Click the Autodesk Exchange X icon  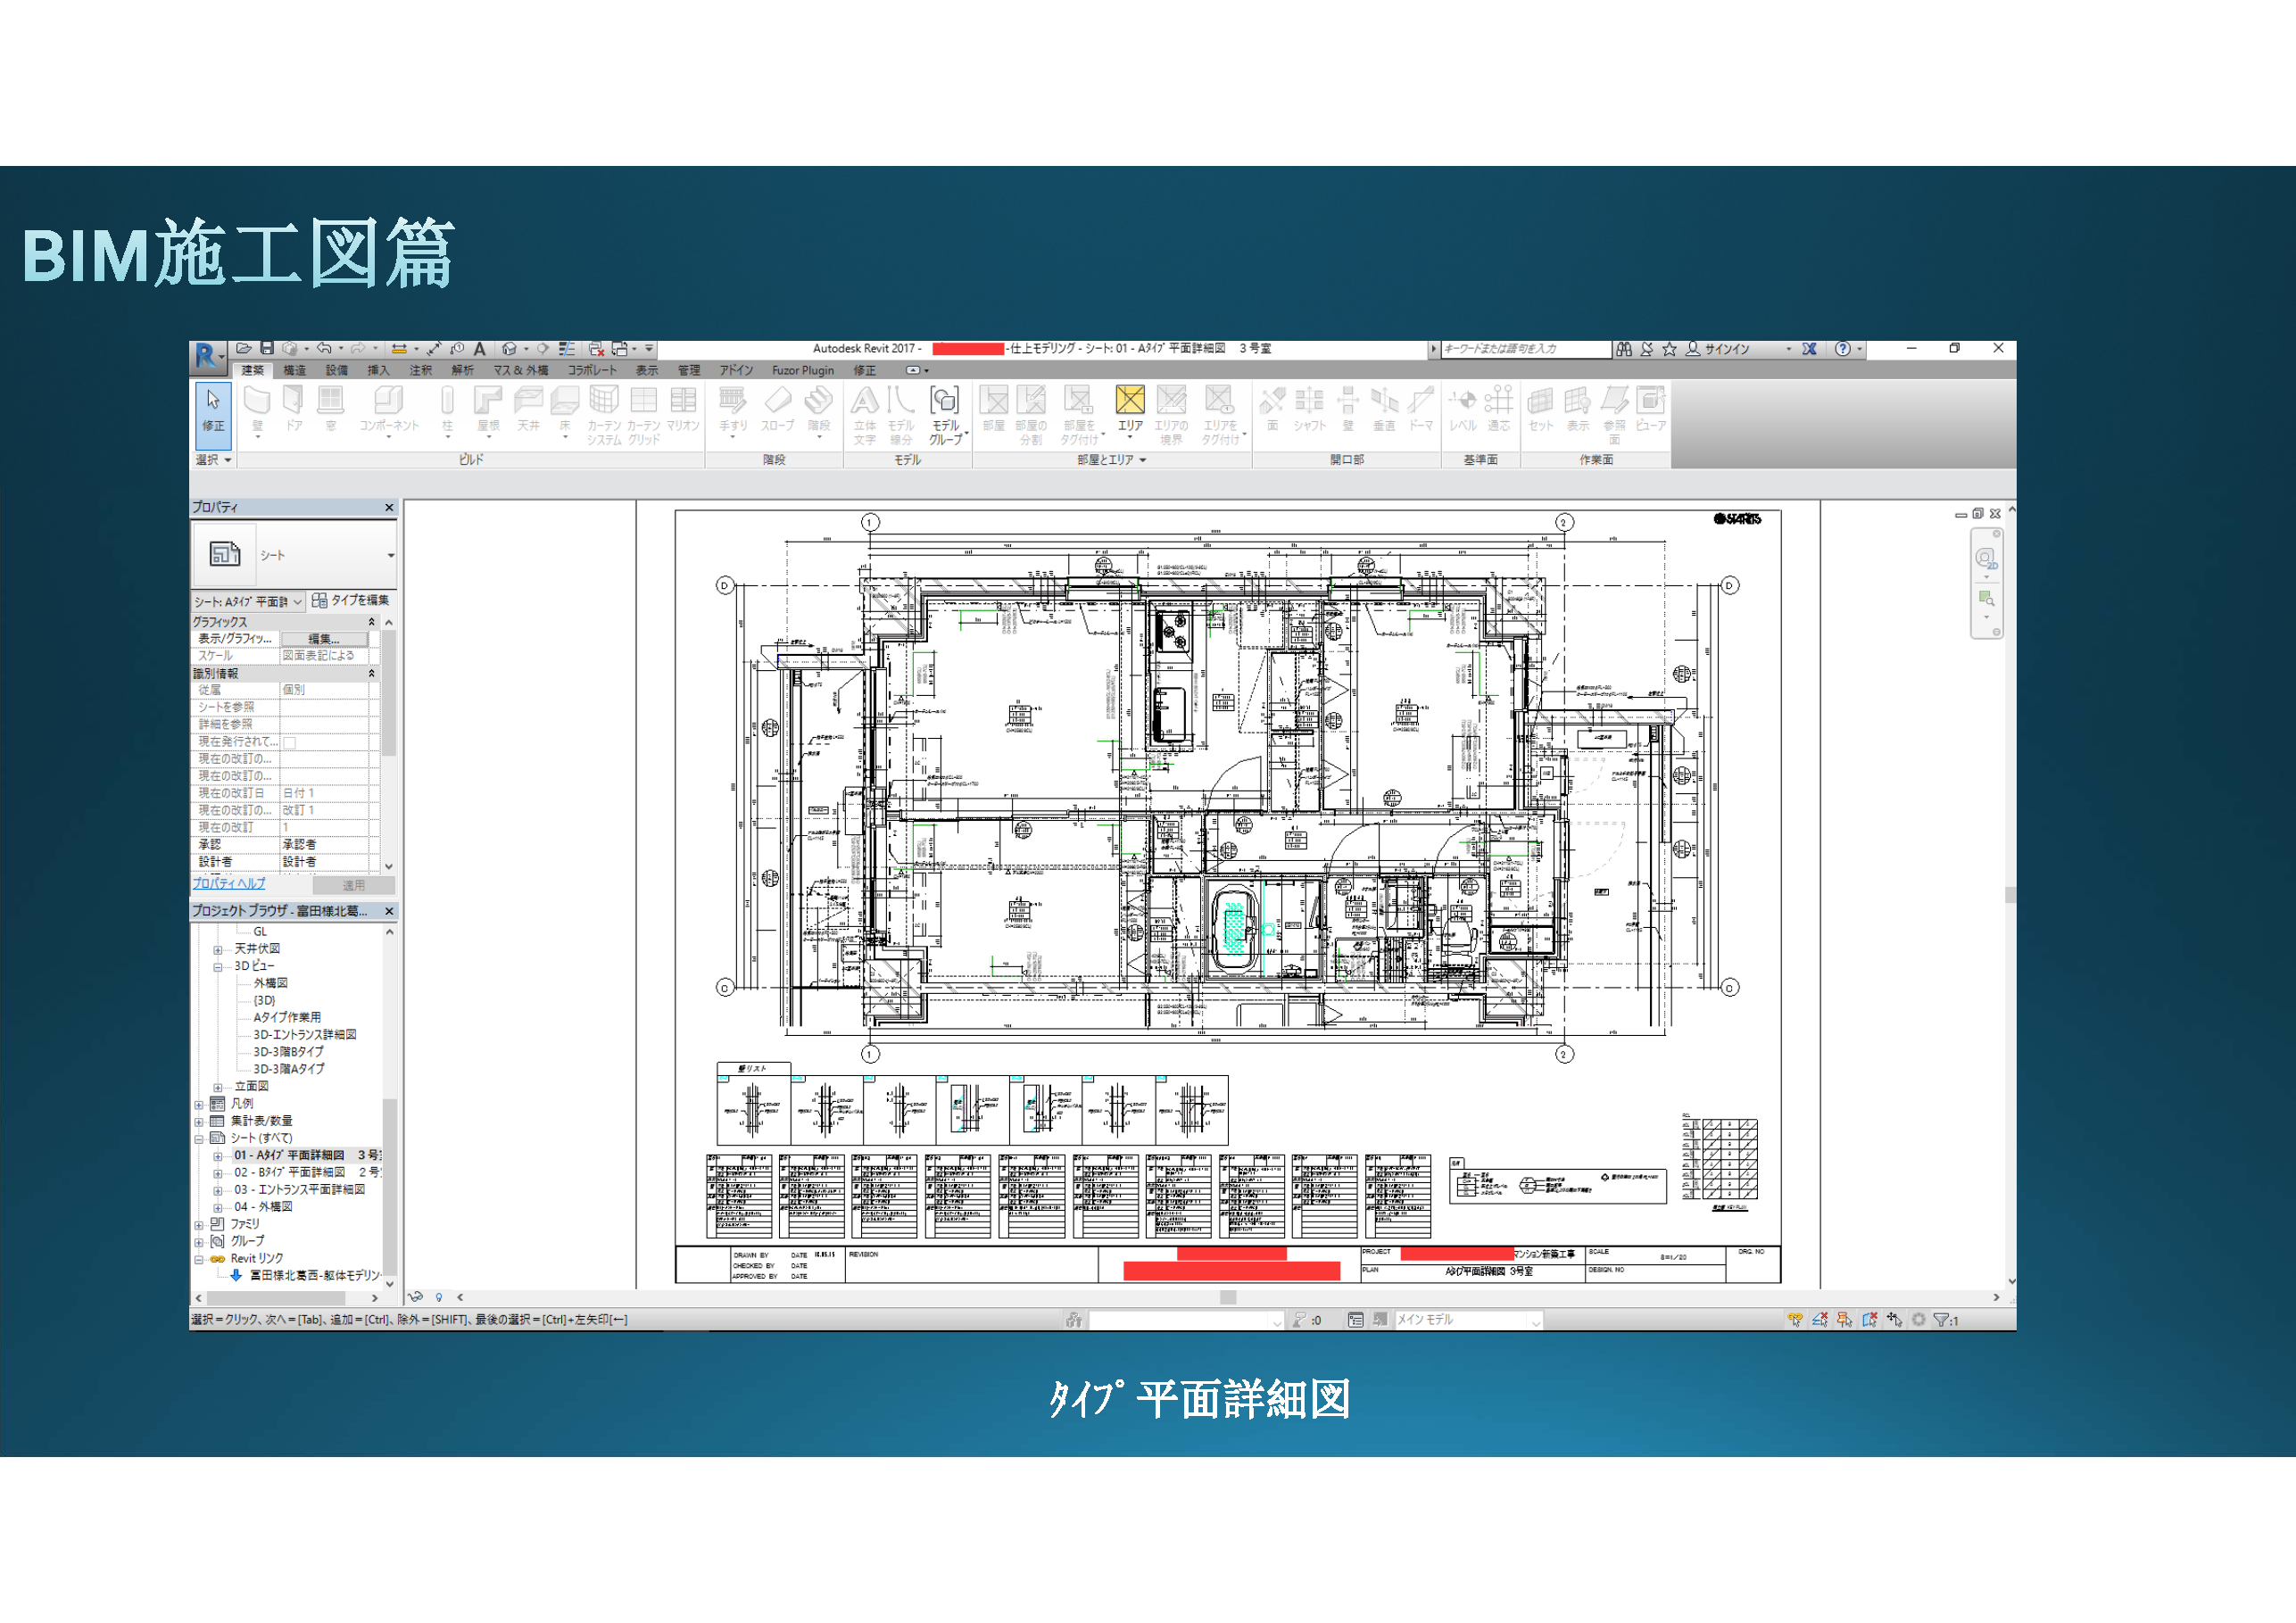click(1809, 349)
